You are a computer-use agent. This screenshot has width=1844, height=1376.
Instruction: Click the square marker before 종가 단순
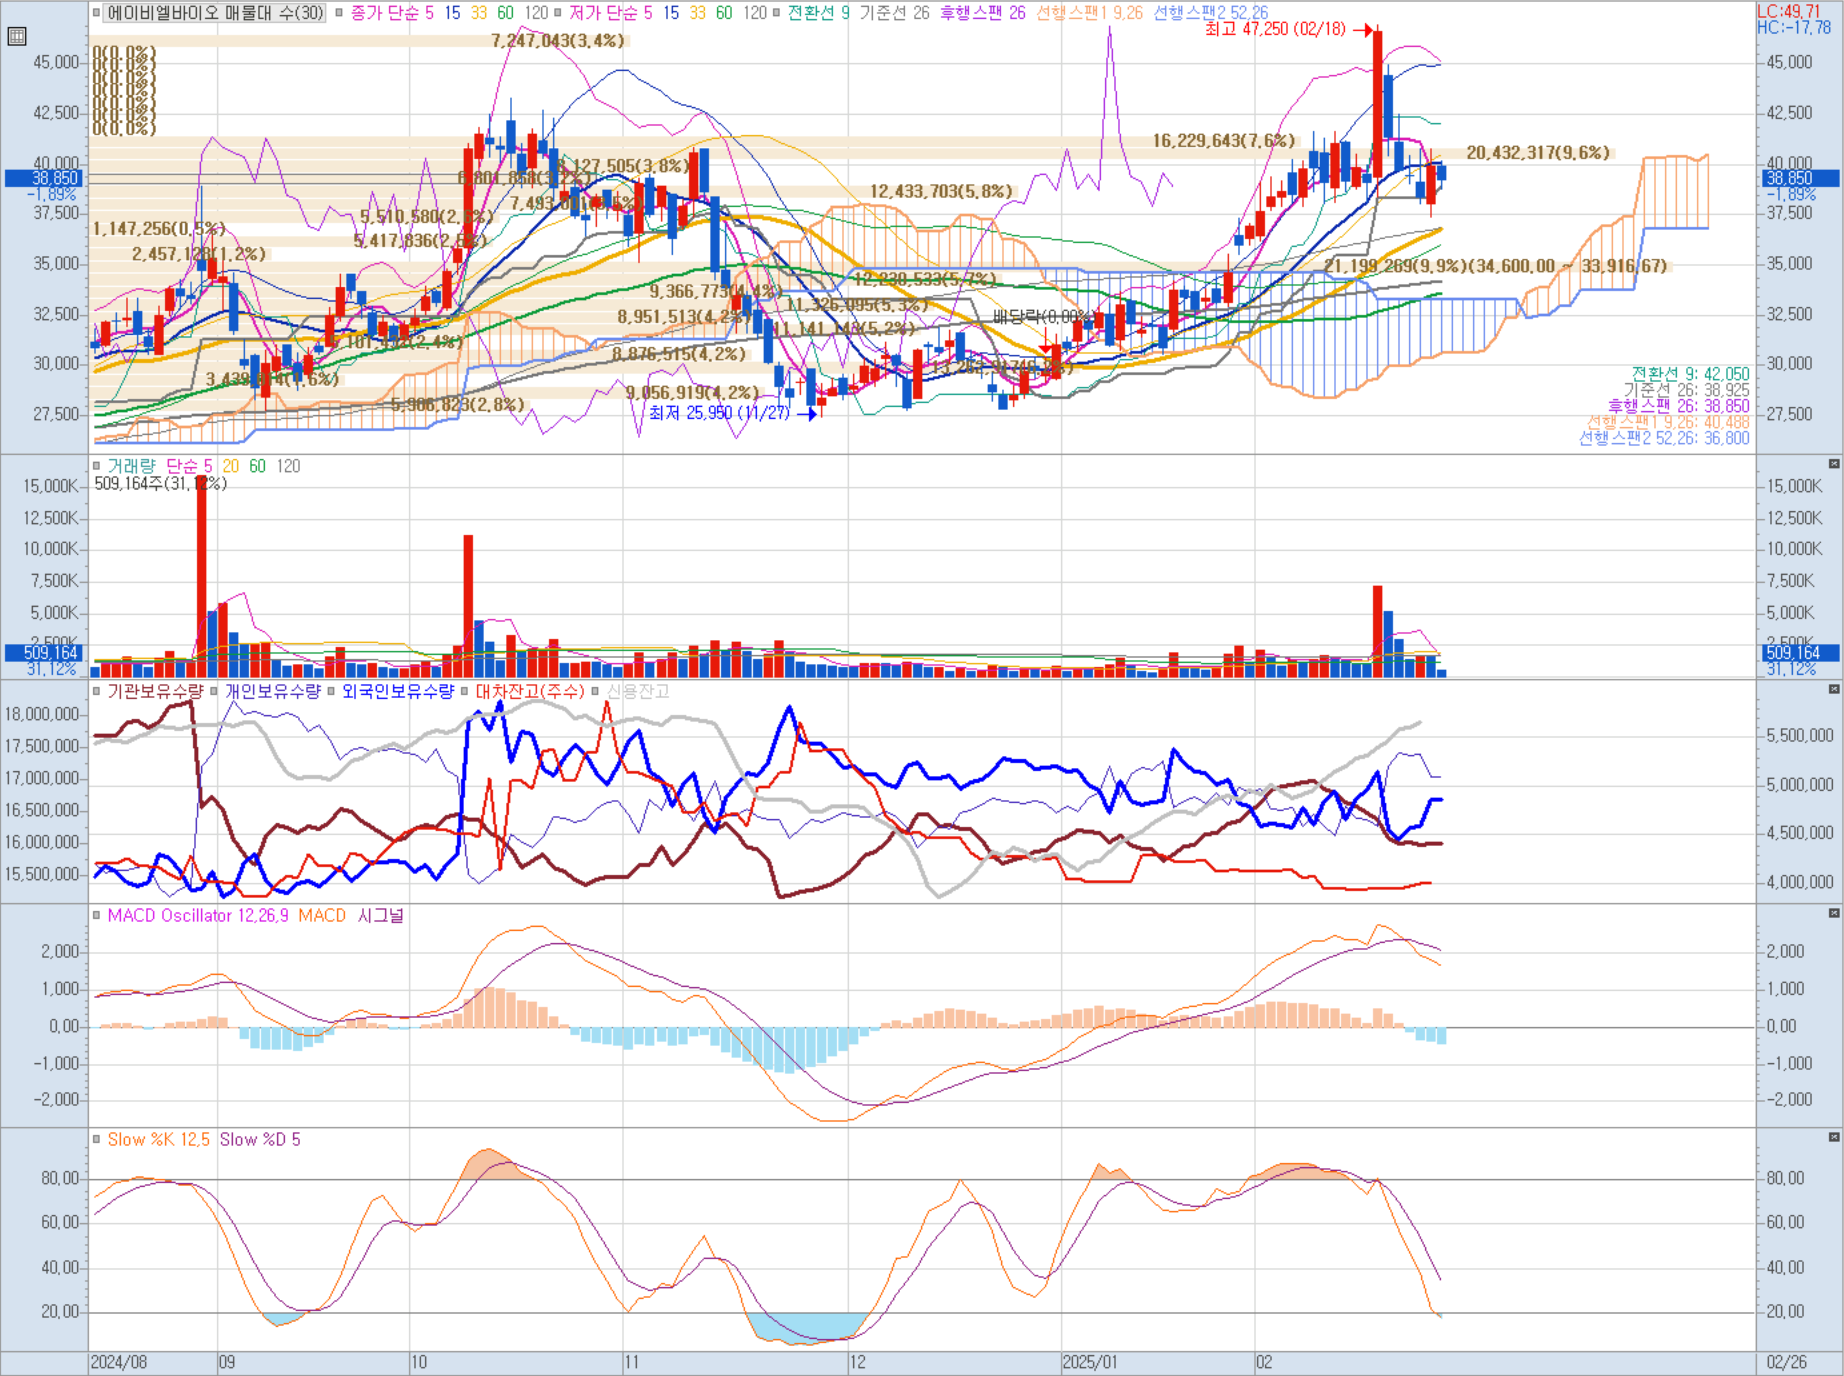340,13
